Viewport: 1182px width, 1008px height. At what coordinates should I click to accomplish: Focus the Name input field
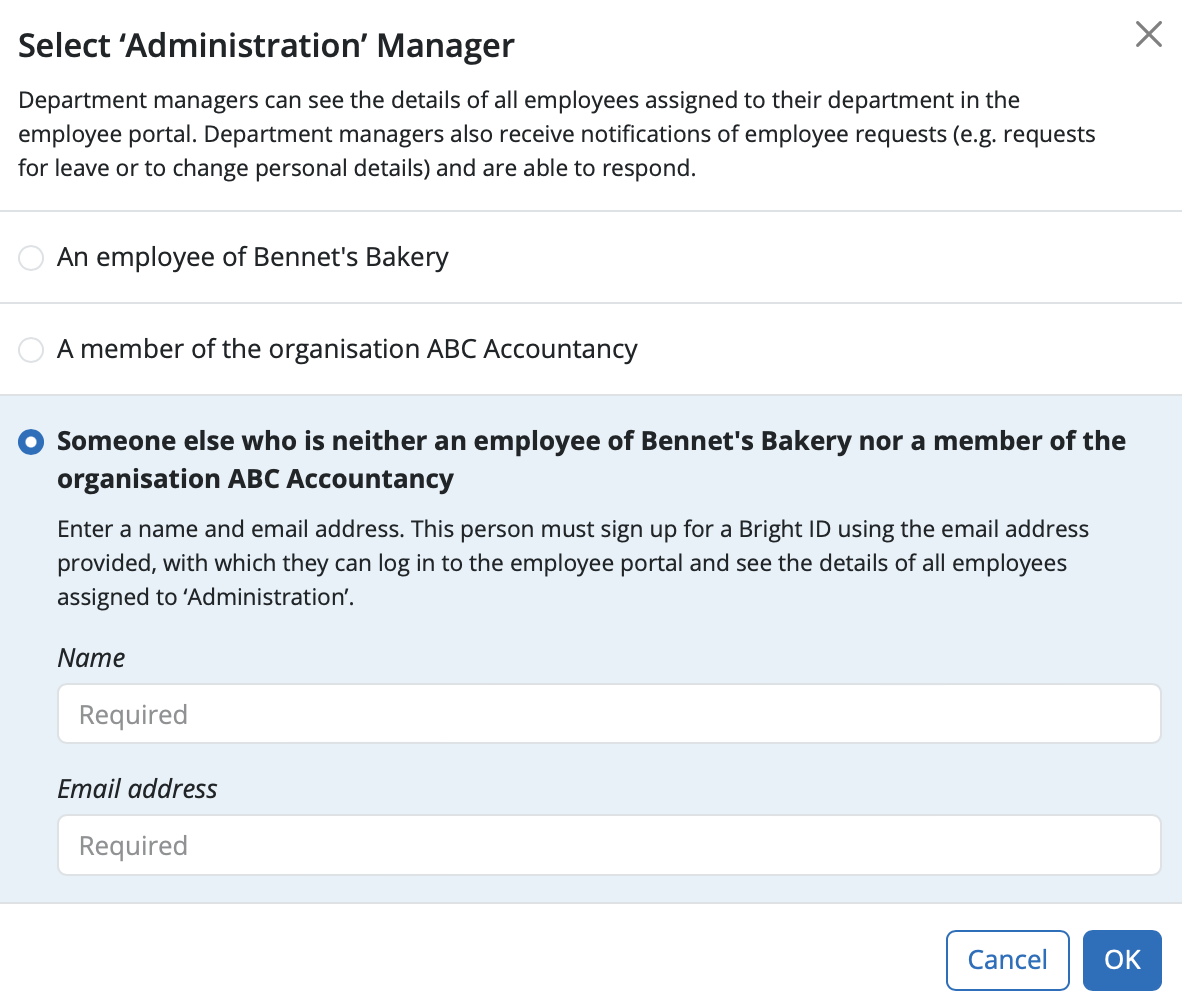pyautogui.click(x=609, y=714)
